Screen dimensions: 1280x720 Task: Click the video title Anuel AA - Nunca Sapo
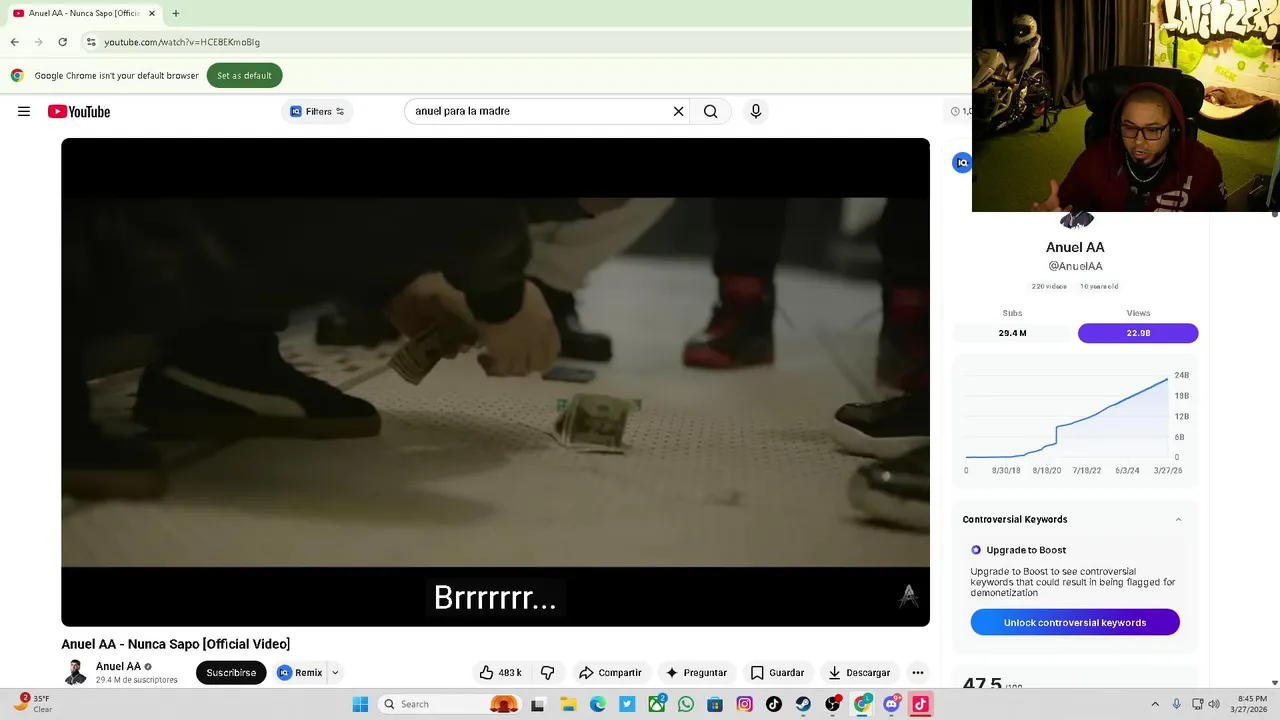tap(176, 644)
